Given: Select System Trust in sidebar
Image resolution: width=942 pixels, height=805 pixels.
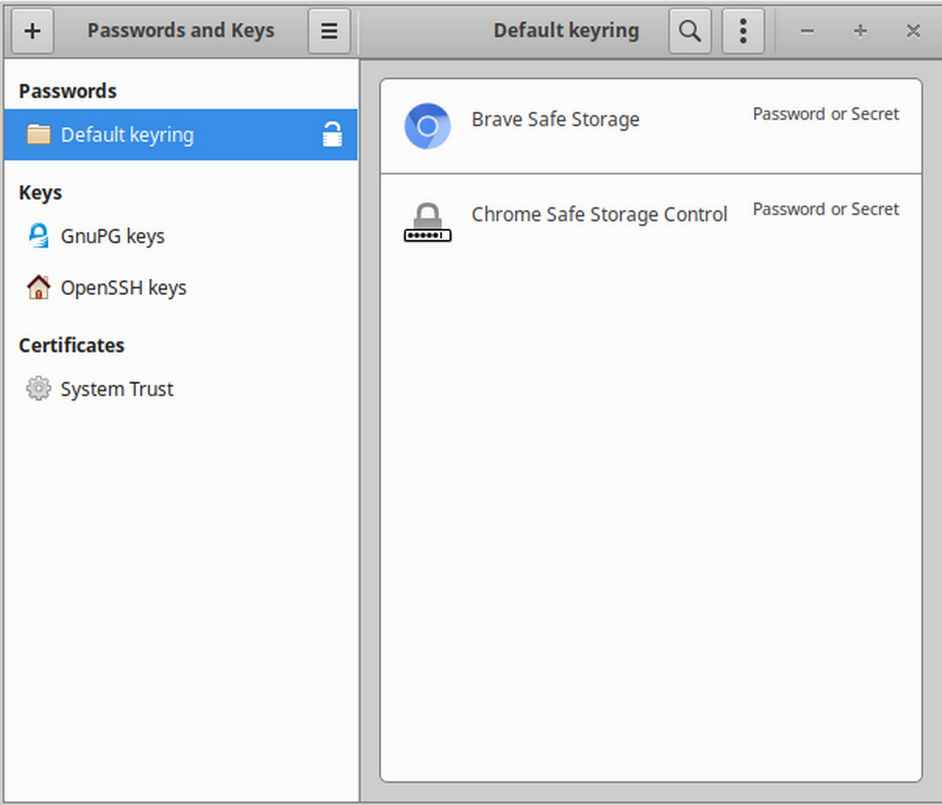Looking at the screenshot, I should [180, 389].
